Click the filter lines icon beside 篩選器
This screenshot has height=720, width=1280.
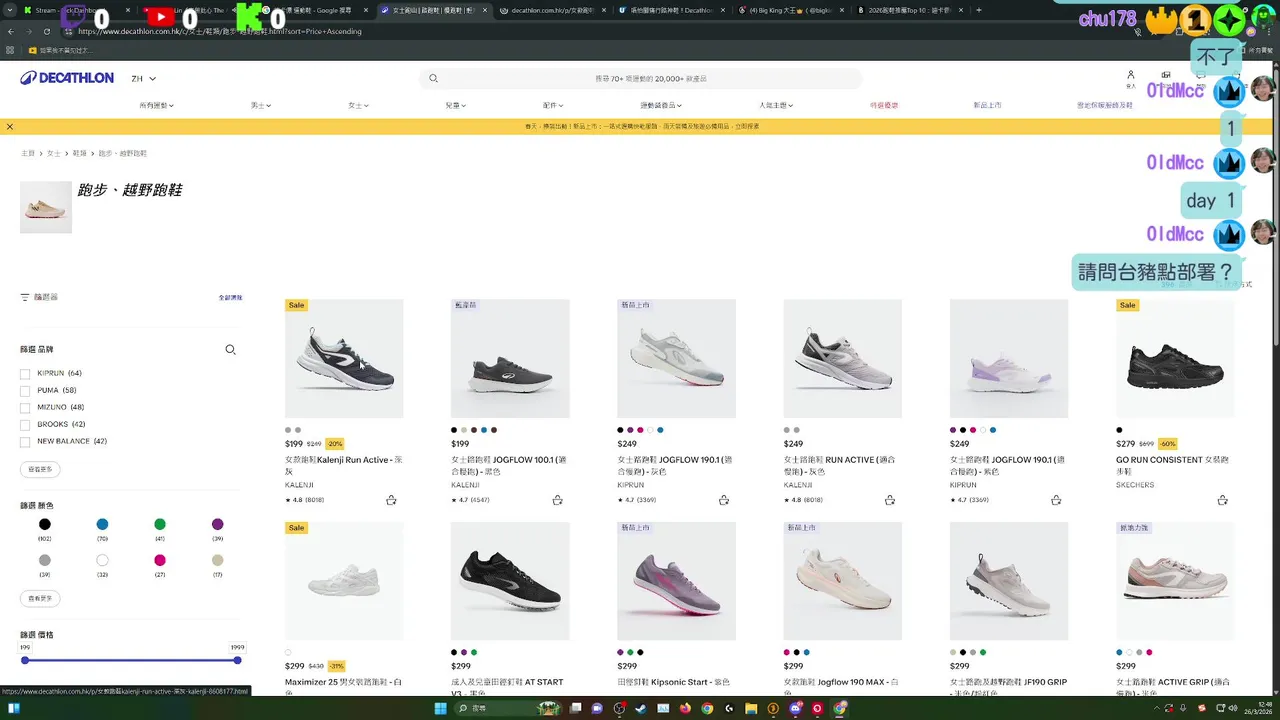tap(25, 297)
